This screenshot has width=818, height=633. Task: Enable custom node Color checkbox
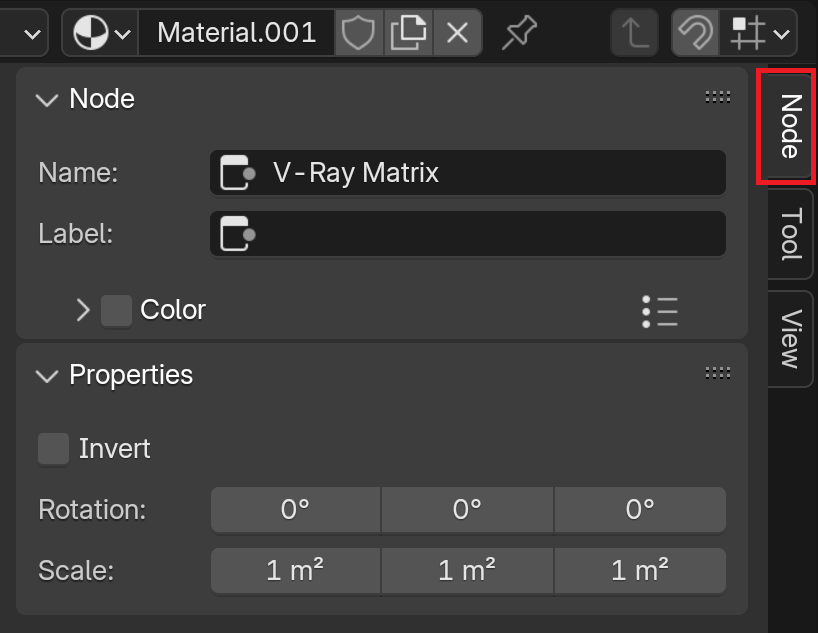tap(116, 310)
